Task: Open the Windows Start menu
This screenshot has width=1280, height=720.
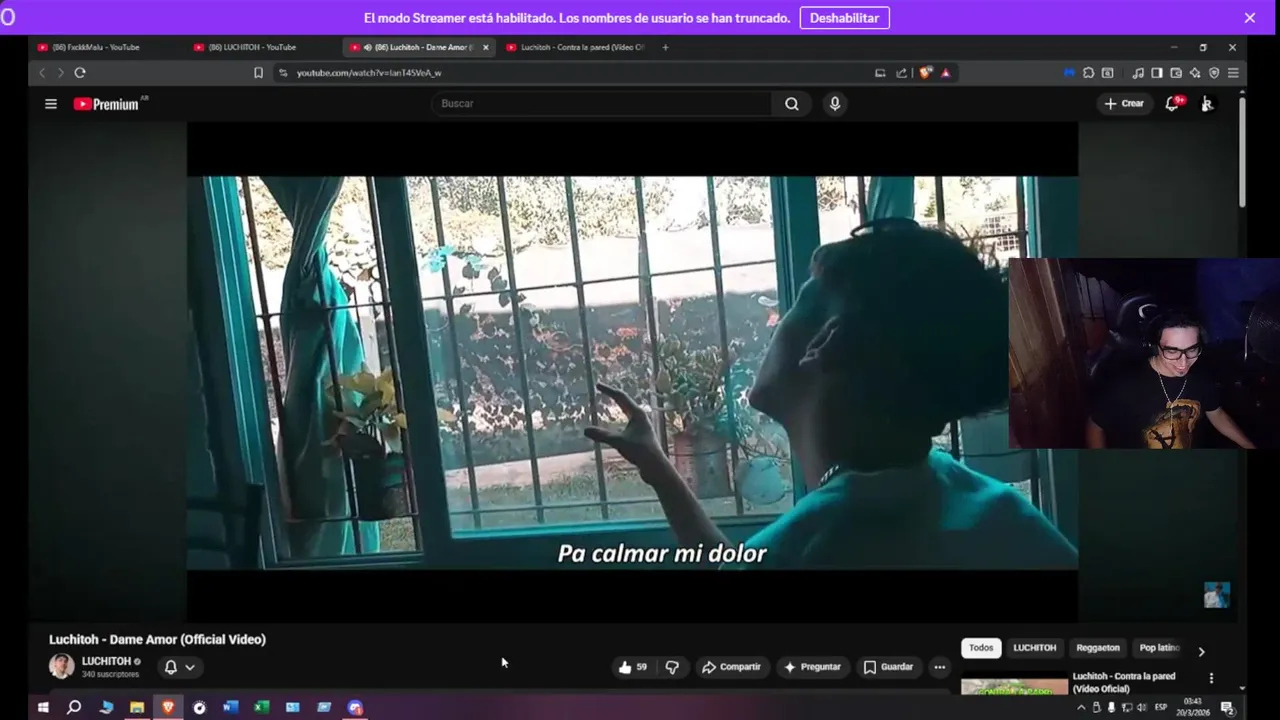Action: tap(43, 707)
